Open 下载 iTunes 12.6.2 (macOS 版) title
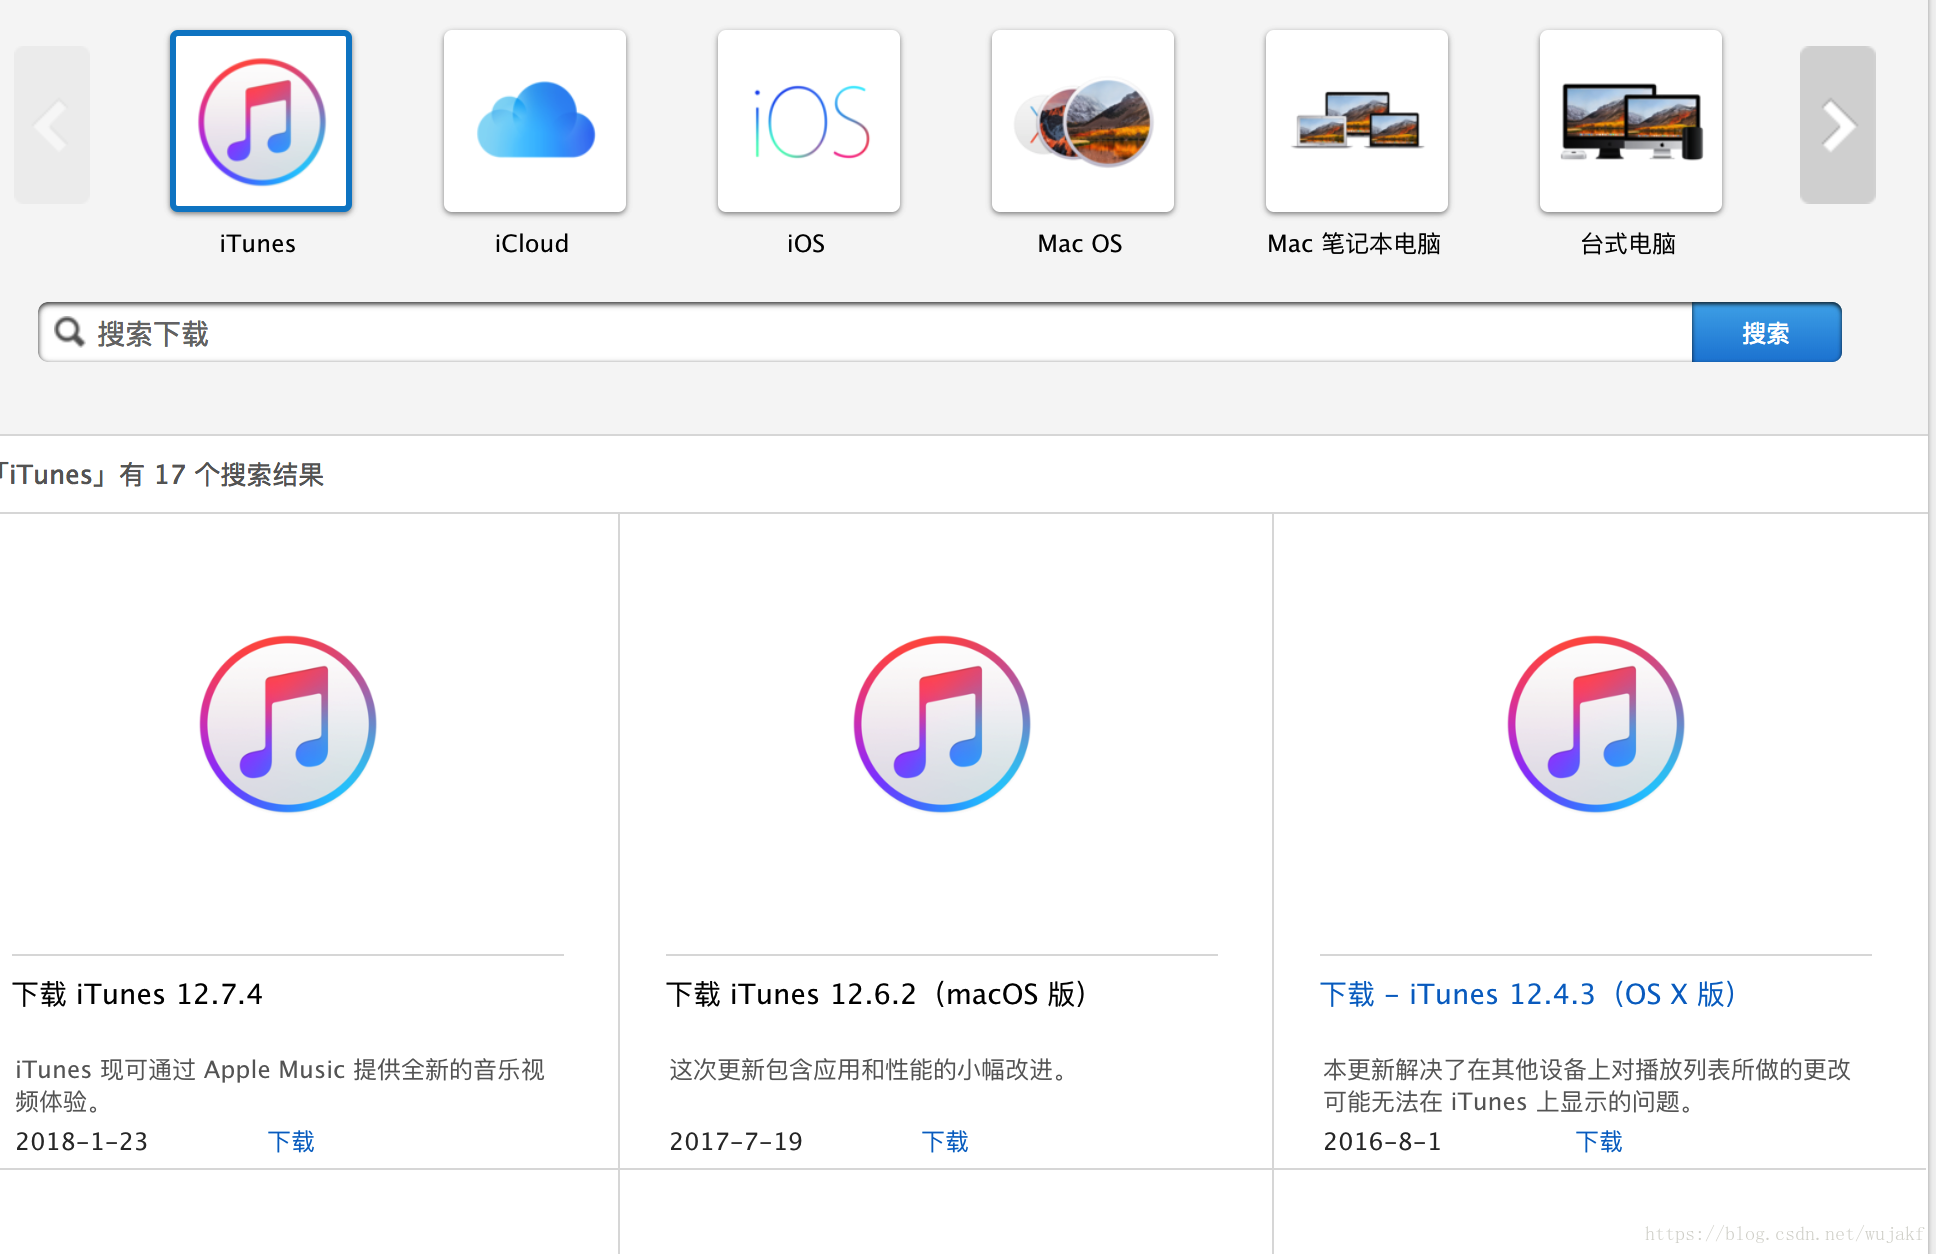Screen dimensions: 1936x1254 tap(877, 994)
